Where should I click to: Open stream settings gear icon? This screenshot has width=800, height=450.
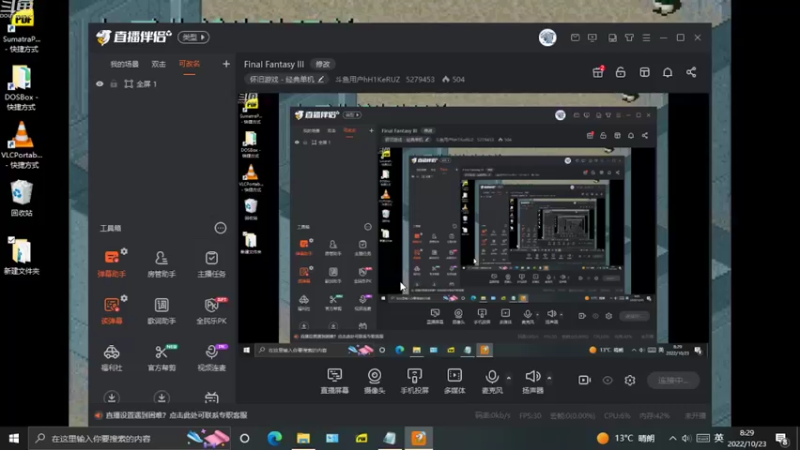(x=630, y=380)
